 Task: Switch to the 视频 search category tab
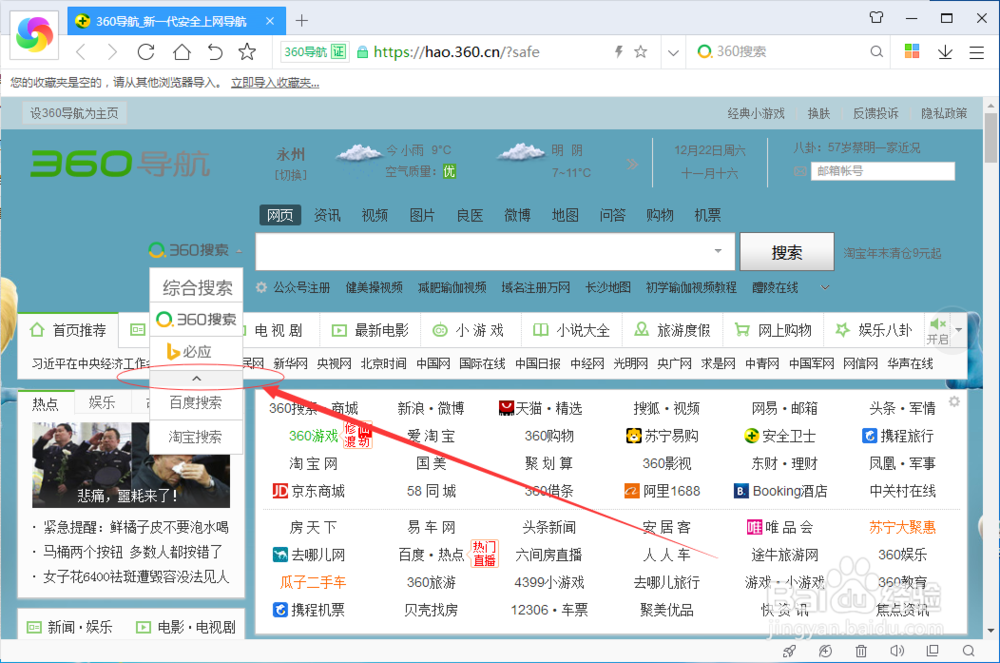374,214
